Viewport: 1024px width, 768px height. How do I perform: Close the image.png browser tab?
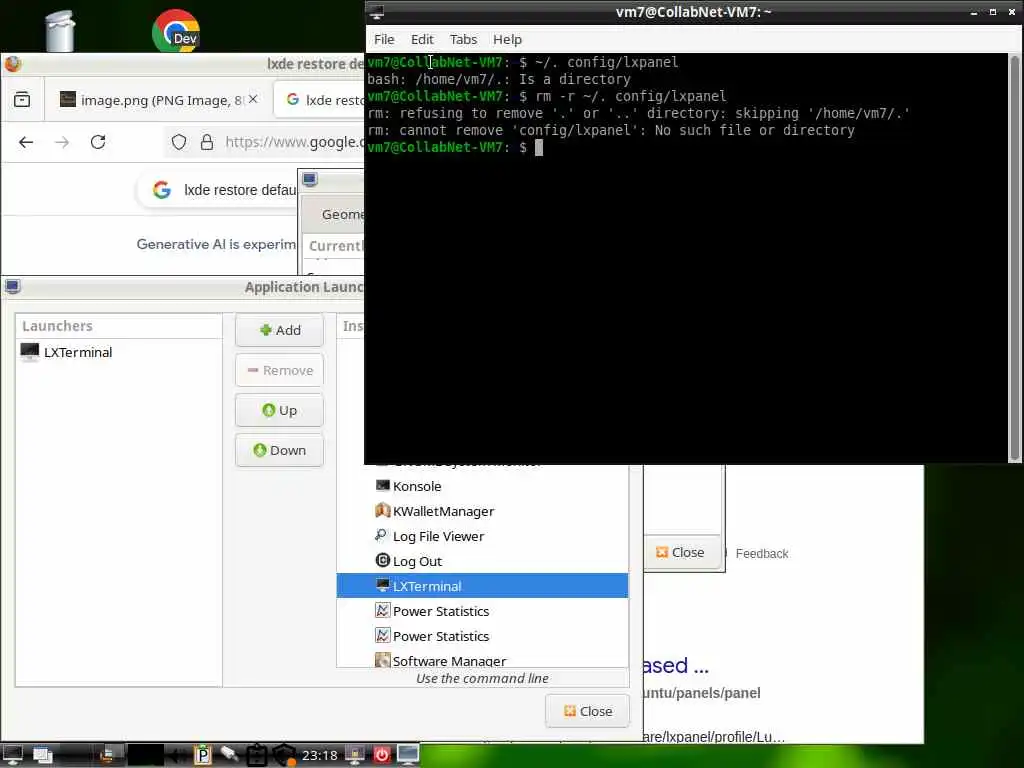[253, 99]
